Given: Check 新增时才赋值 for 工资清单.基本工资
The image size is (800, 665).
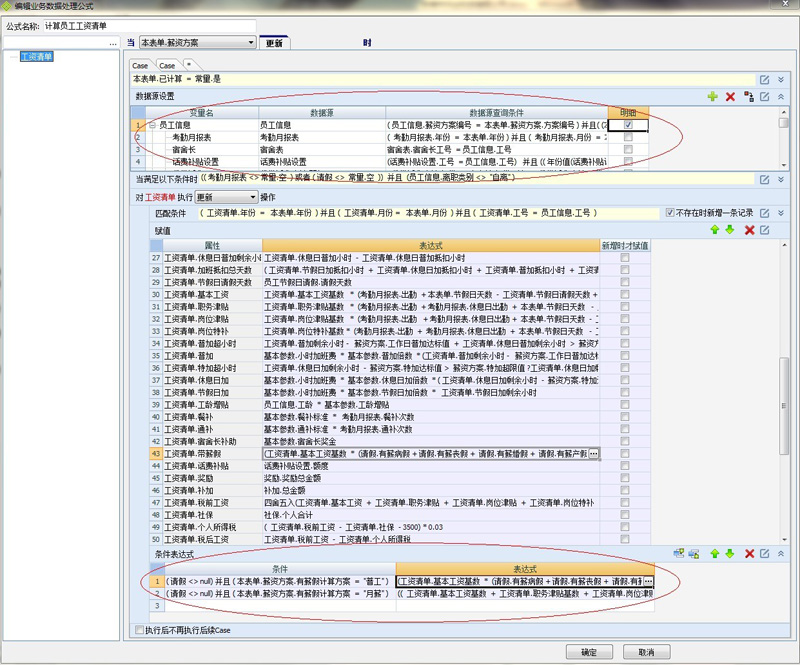Looking at the screenshot, I should [x=624, y=294].
